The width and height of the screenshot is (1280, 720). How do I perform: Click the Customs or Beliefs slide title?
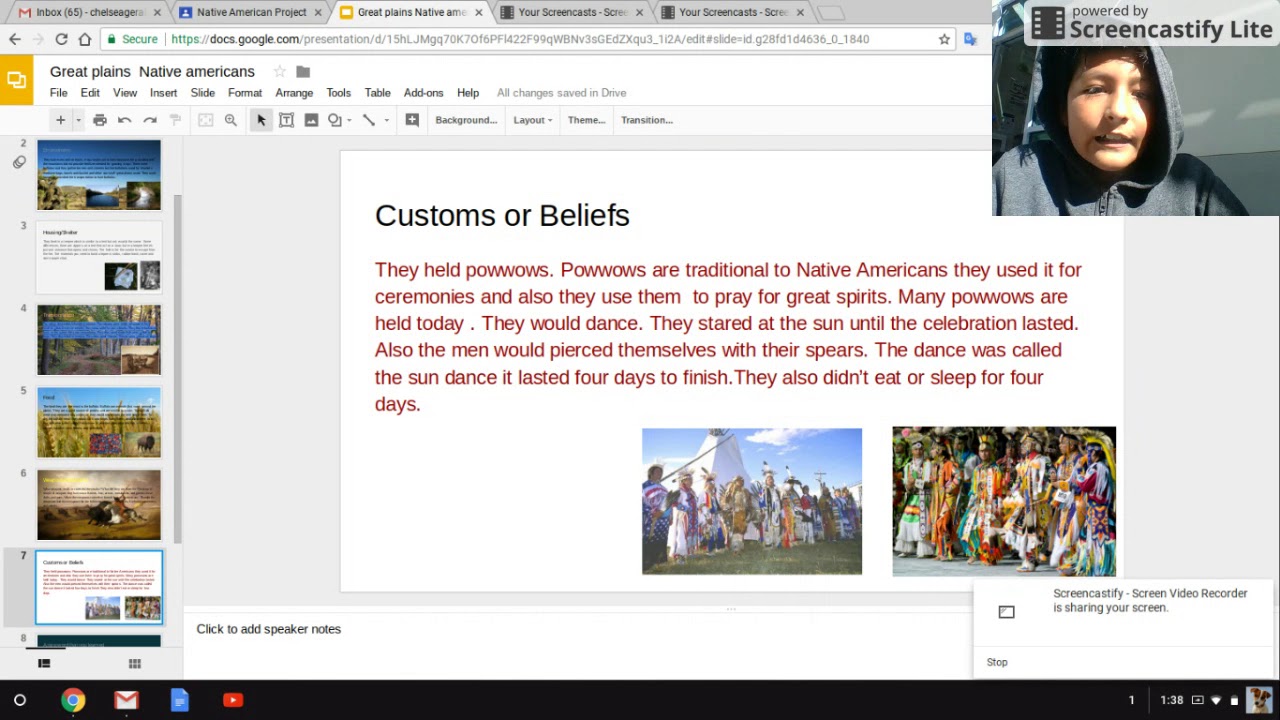502,216
